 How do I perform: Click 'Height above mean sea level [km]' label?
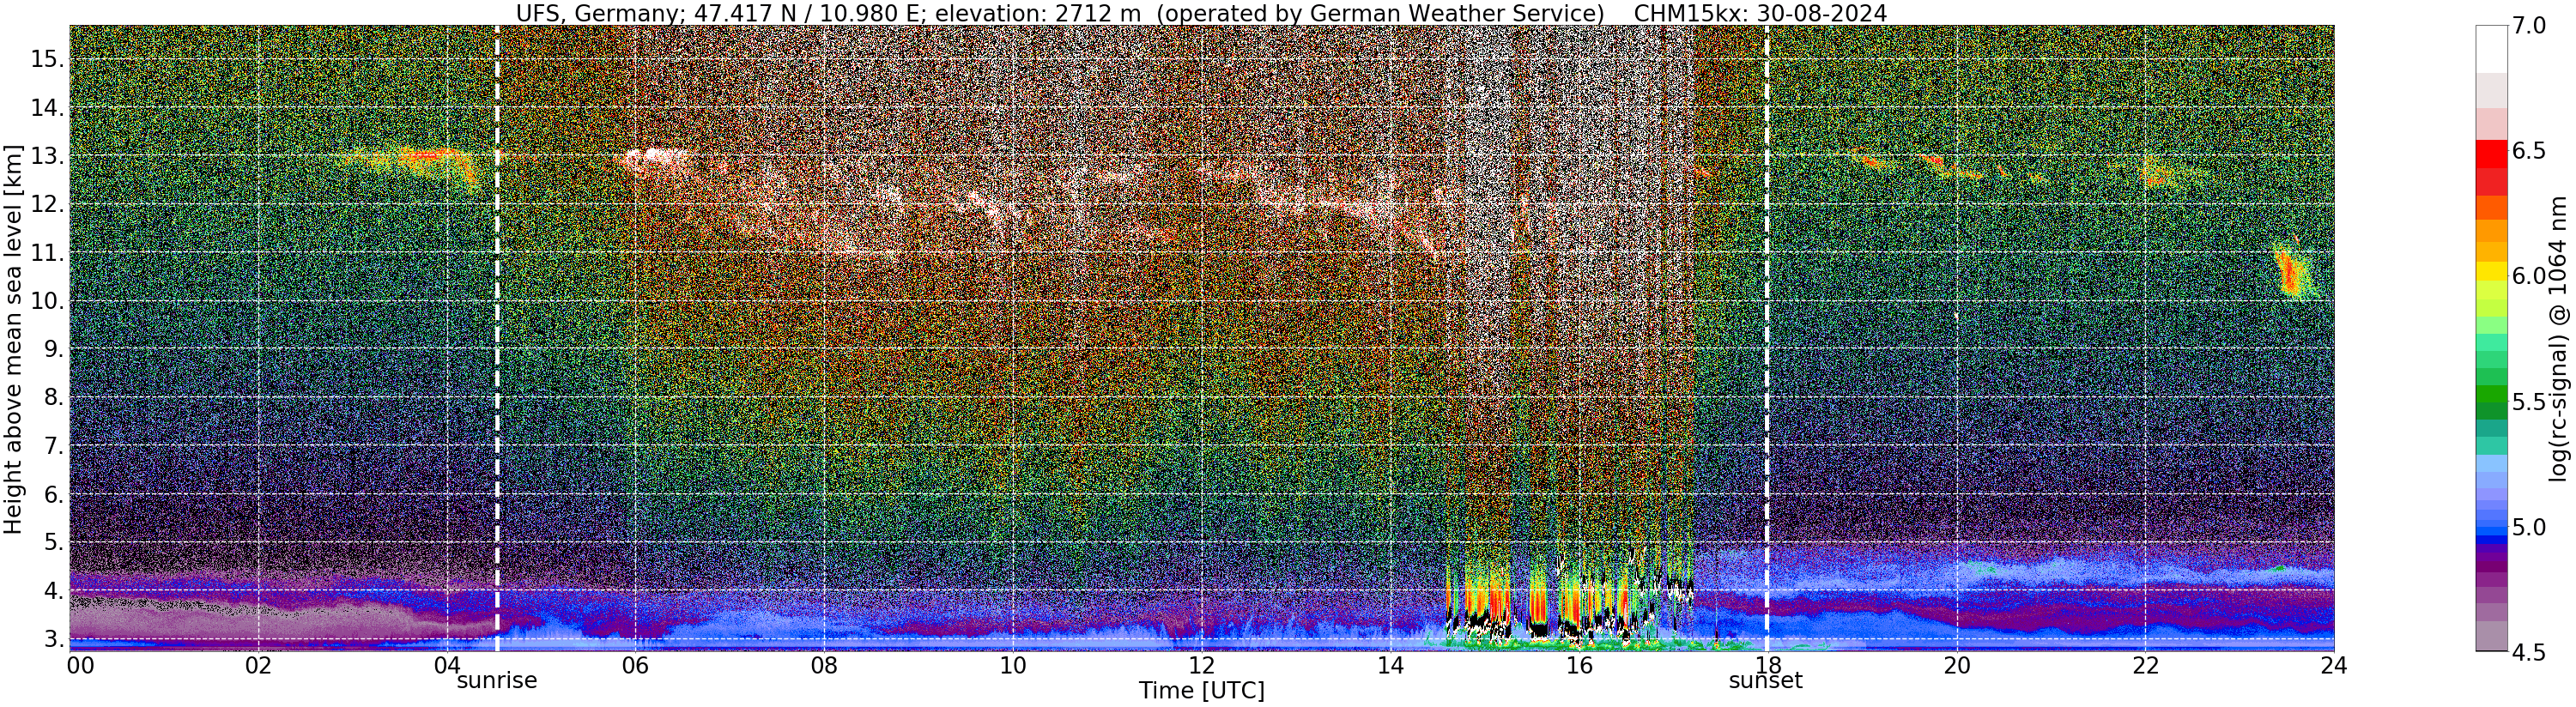click(13, 338)
